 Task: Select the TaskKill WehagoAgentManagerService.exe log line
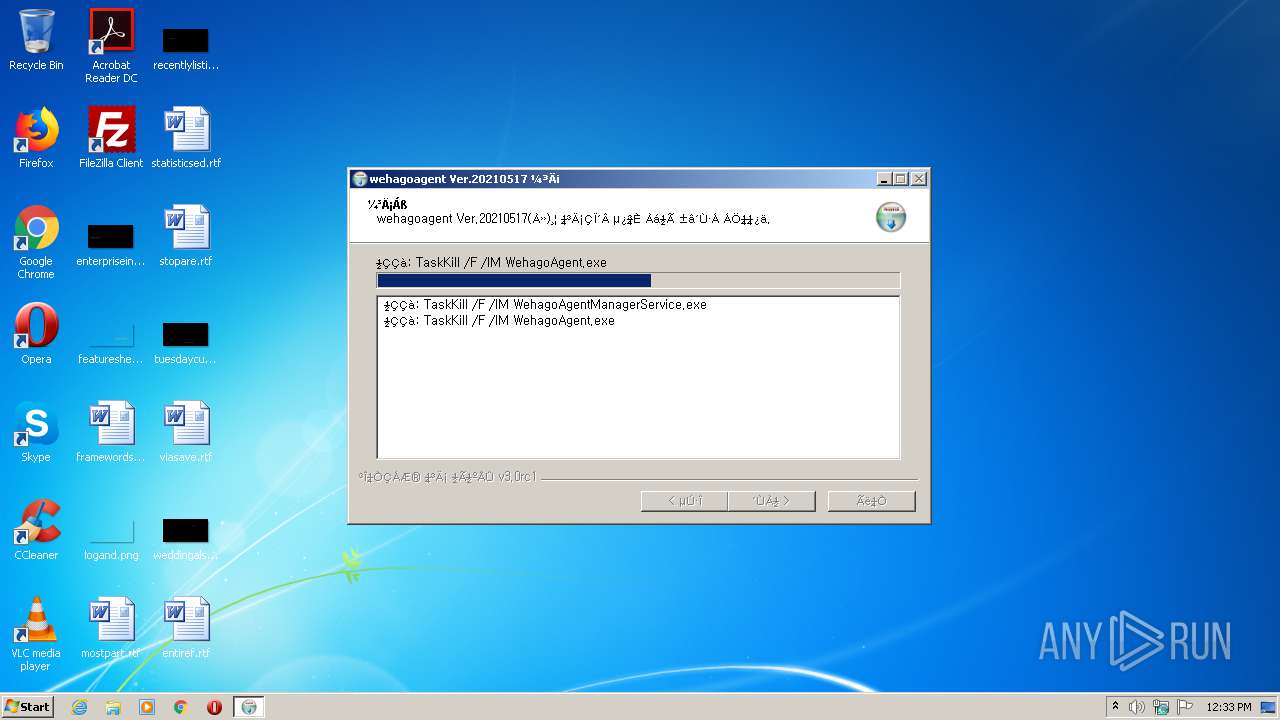coord(545,305)
